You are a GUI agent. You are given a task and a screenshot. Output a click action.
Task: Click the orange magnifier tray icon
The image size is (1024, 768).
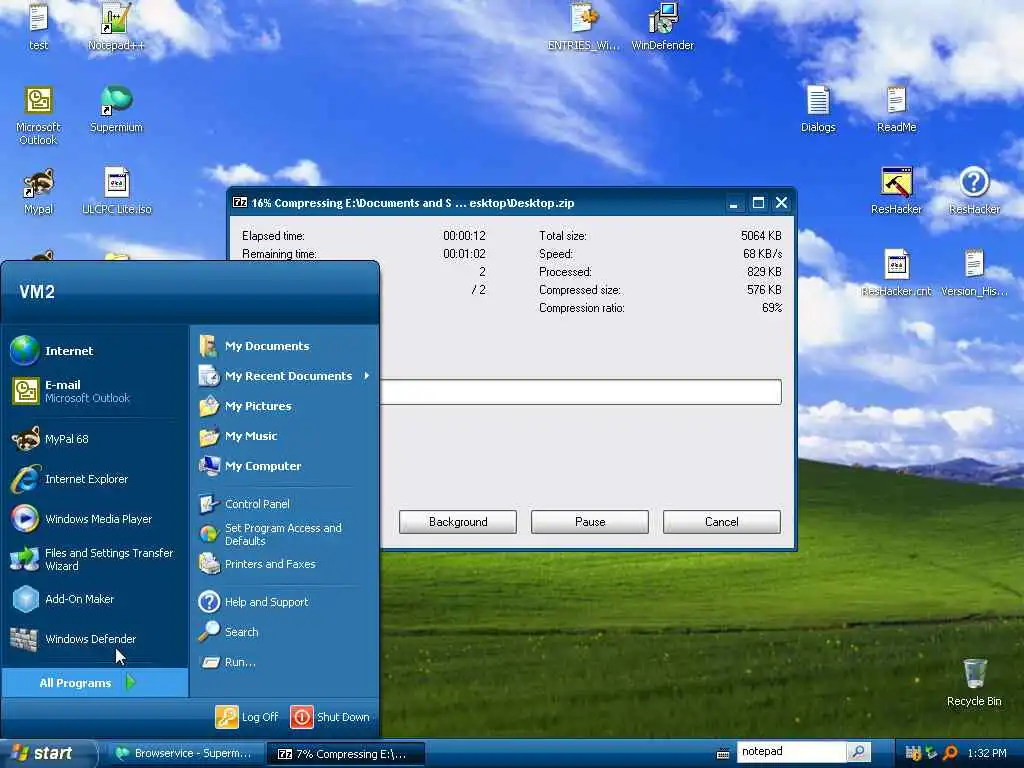click(x=951, y=753)
